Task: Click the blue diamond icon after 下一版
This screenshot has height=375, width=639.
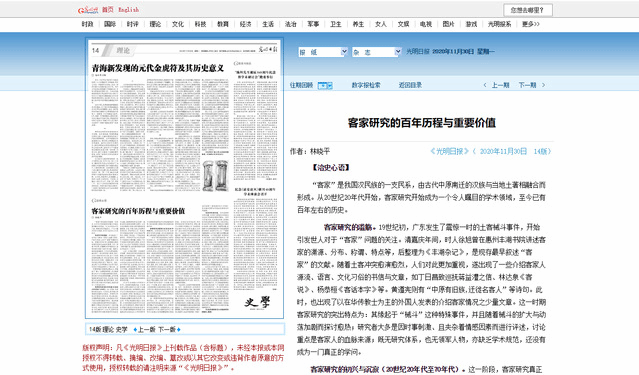Action: tap(178, 329)
